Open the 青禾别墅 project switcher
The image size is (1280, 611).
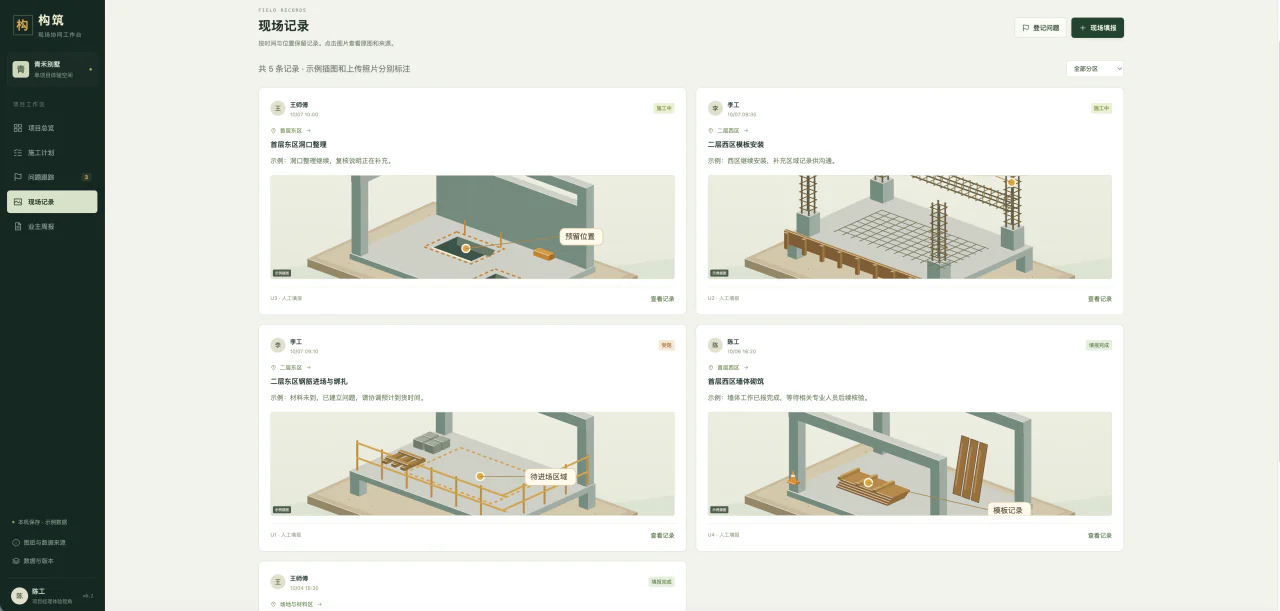pyautogui.click(x=52, y=69)
